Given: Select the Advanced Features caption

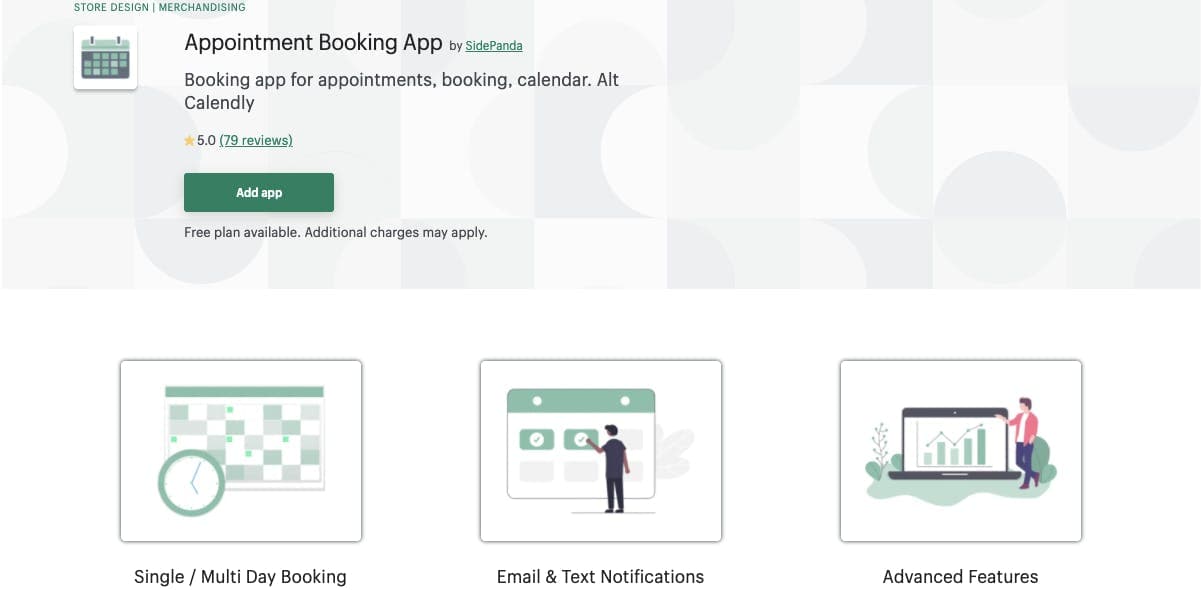Looking at the screenshot, I should [960, 576].
